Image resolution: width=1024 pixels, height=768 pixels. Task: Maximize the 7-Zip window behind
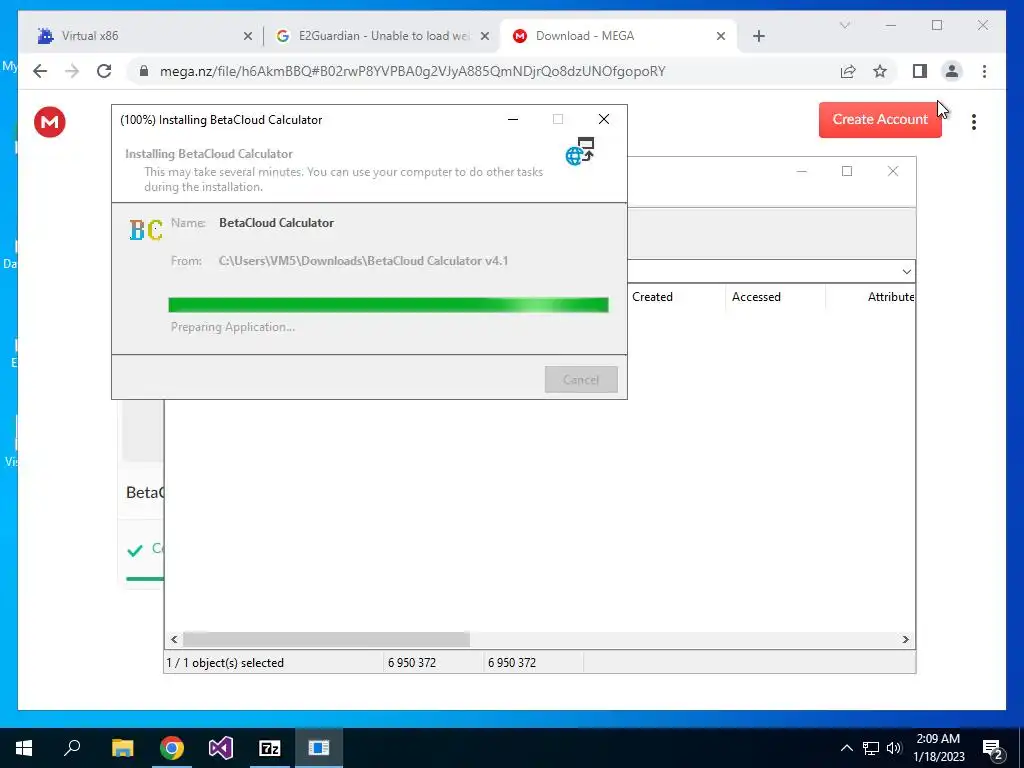[847, 171]
